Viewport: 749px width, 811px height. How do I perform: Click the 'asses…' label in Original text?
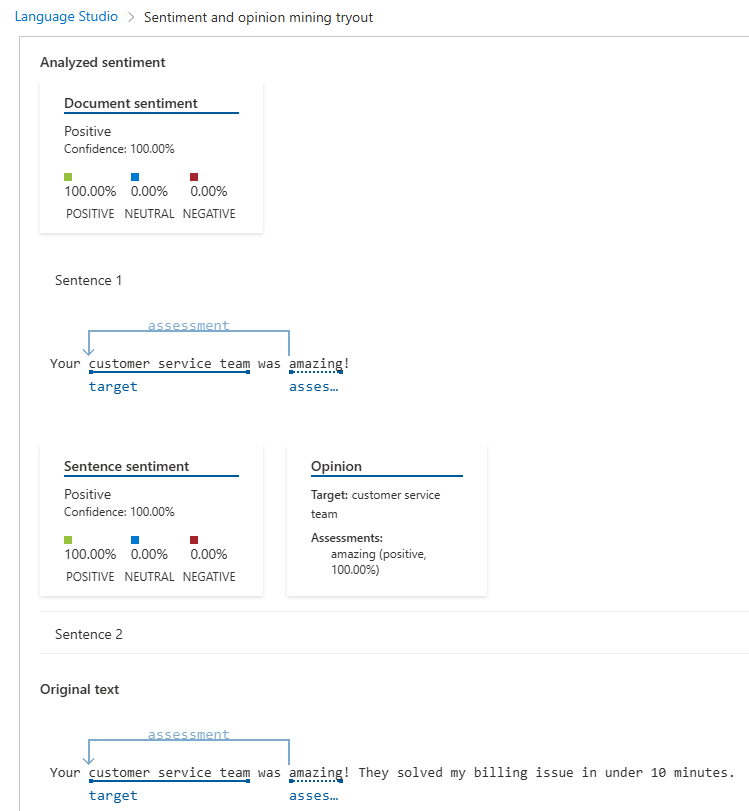coord(313,794)
